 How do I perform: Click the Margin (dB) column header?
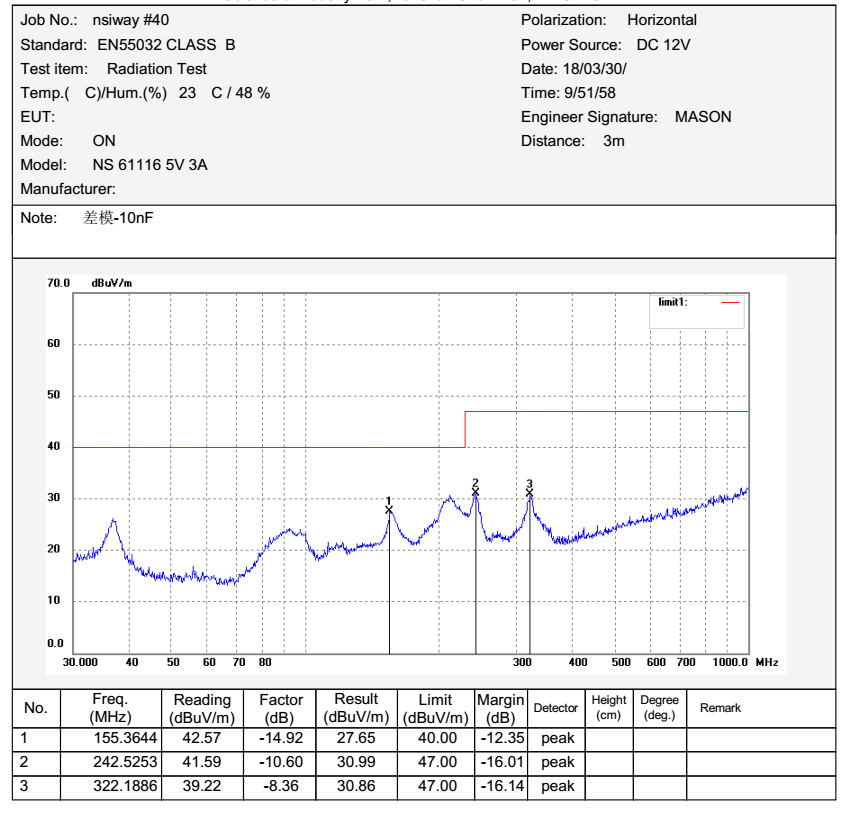point(500,708)
